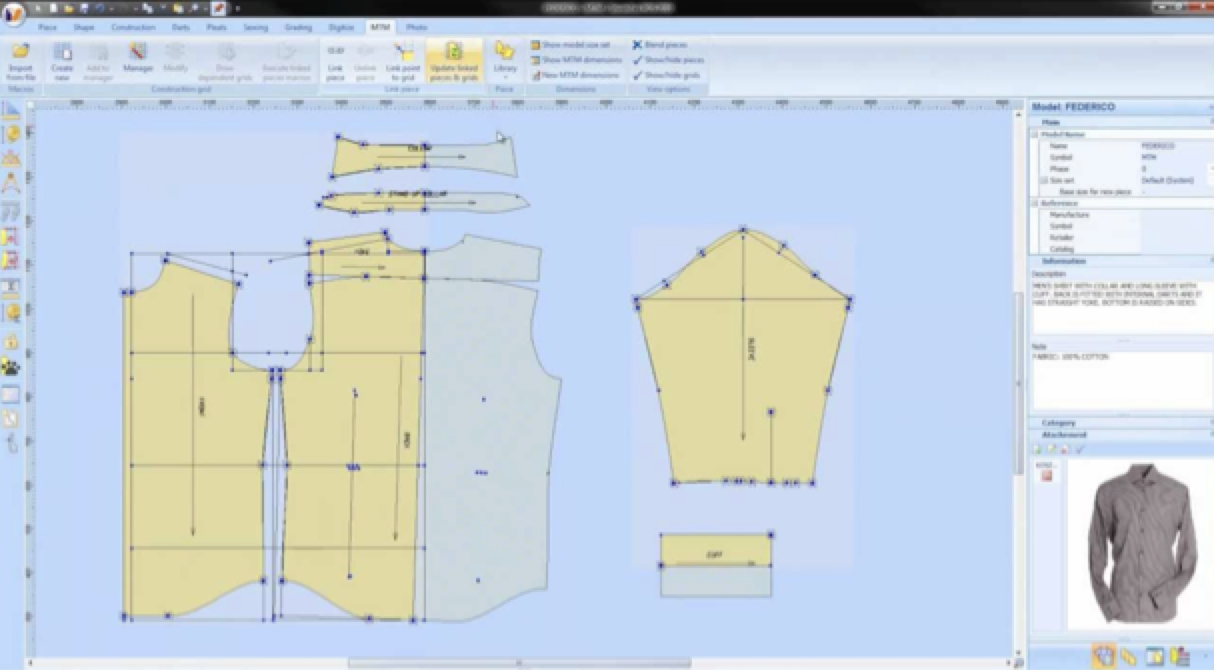
Task: Toggle Show/hide pieces option
Action: (x=668, y=60)
